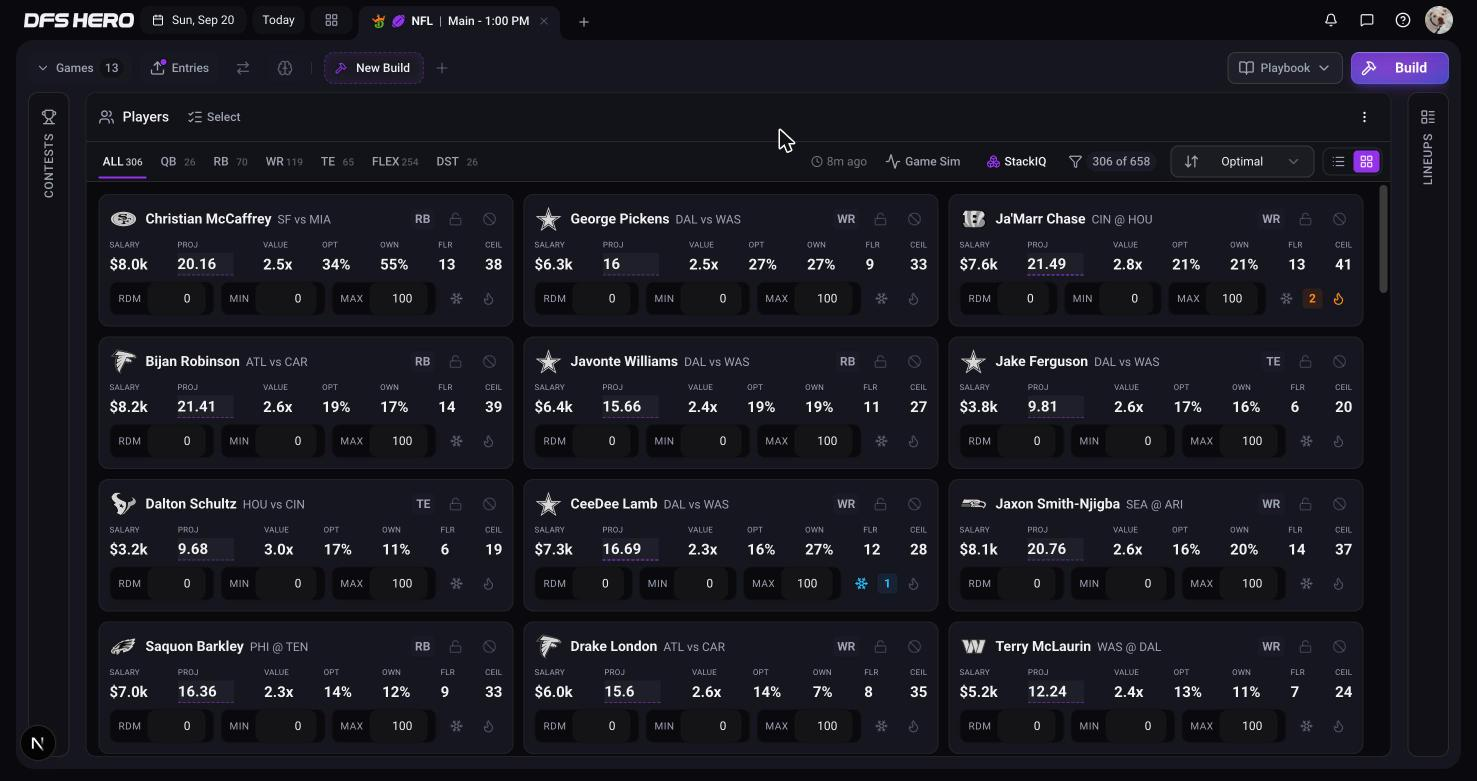Open the slate grid icon beside Today
Viewport: 1477px width, 781px height.
coord(331,20)
